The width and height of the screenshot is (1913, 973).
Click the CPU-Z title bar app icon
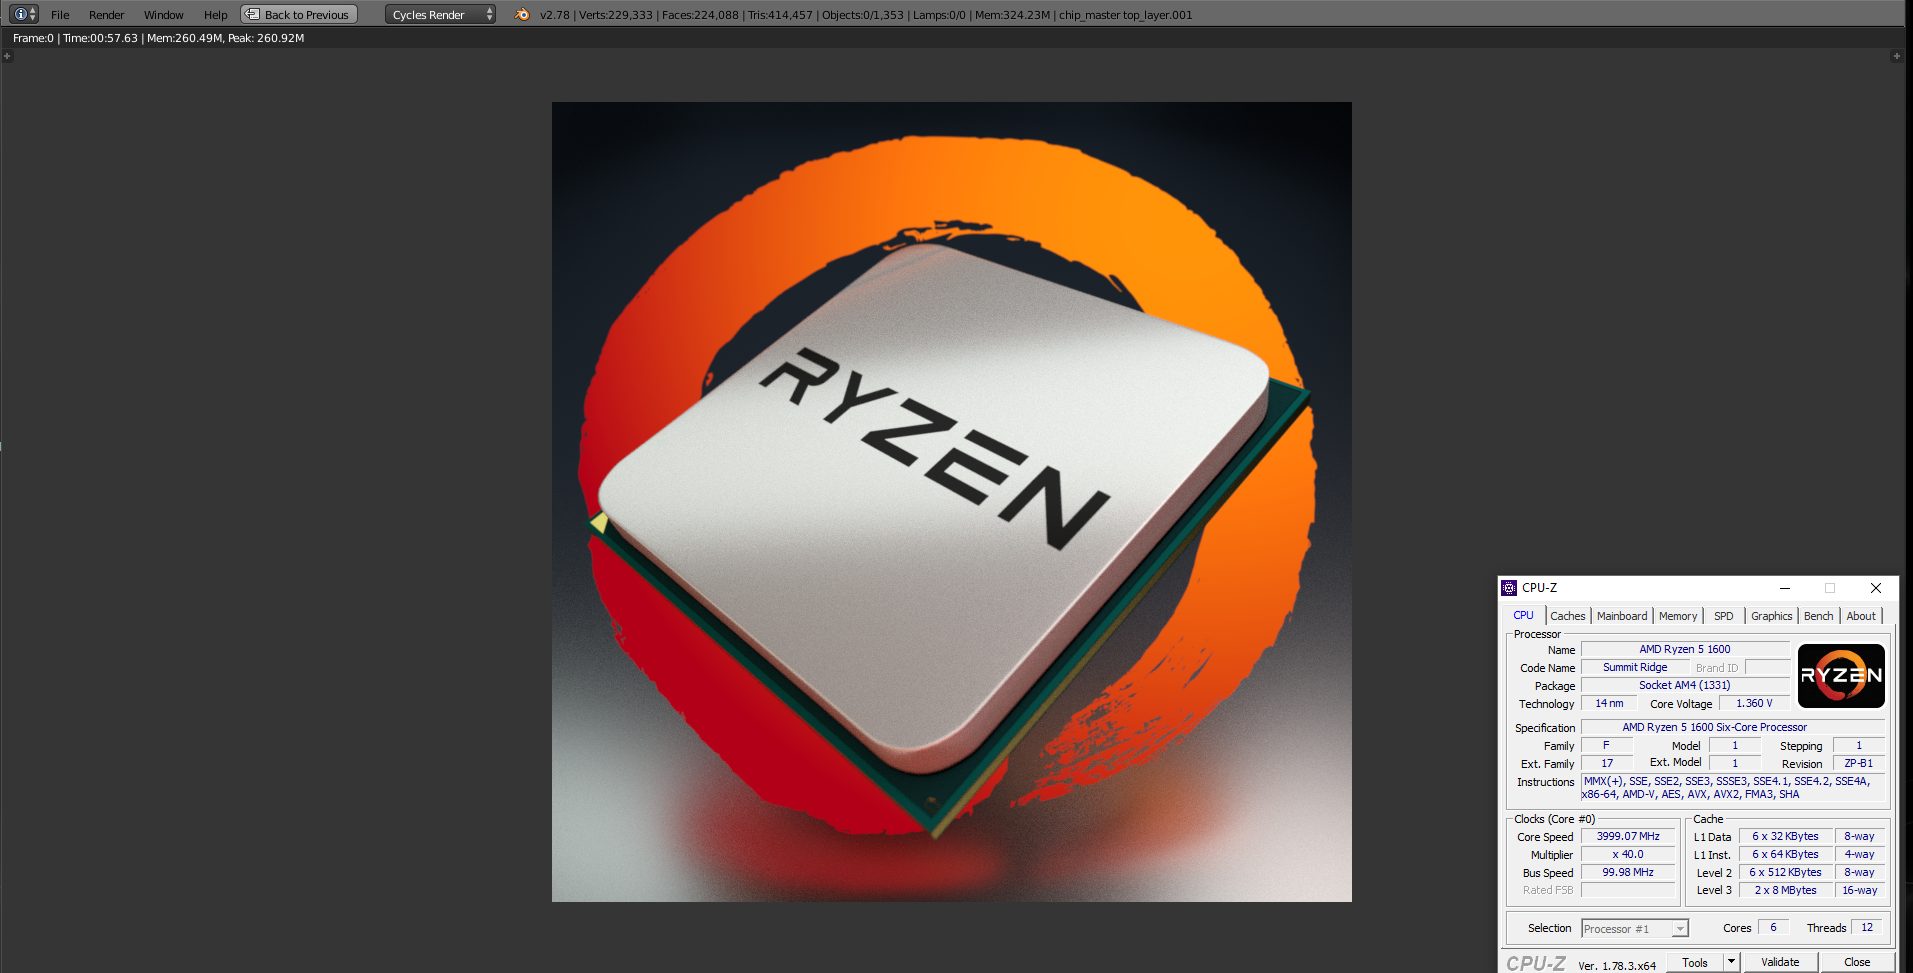point(1509,588)
